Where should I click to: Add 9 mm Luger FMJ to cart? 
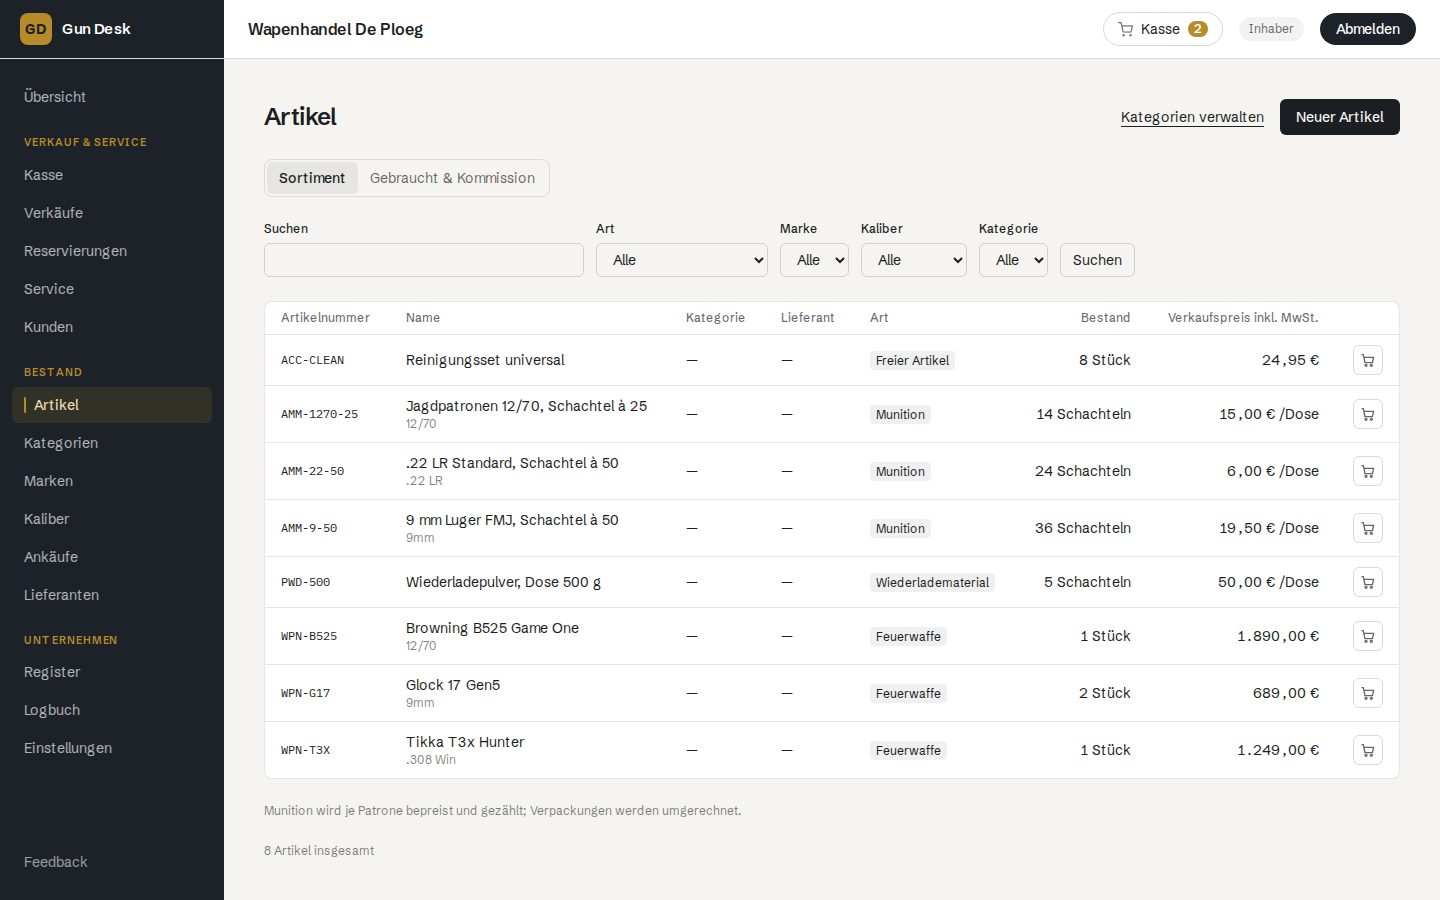(1367, 528)
